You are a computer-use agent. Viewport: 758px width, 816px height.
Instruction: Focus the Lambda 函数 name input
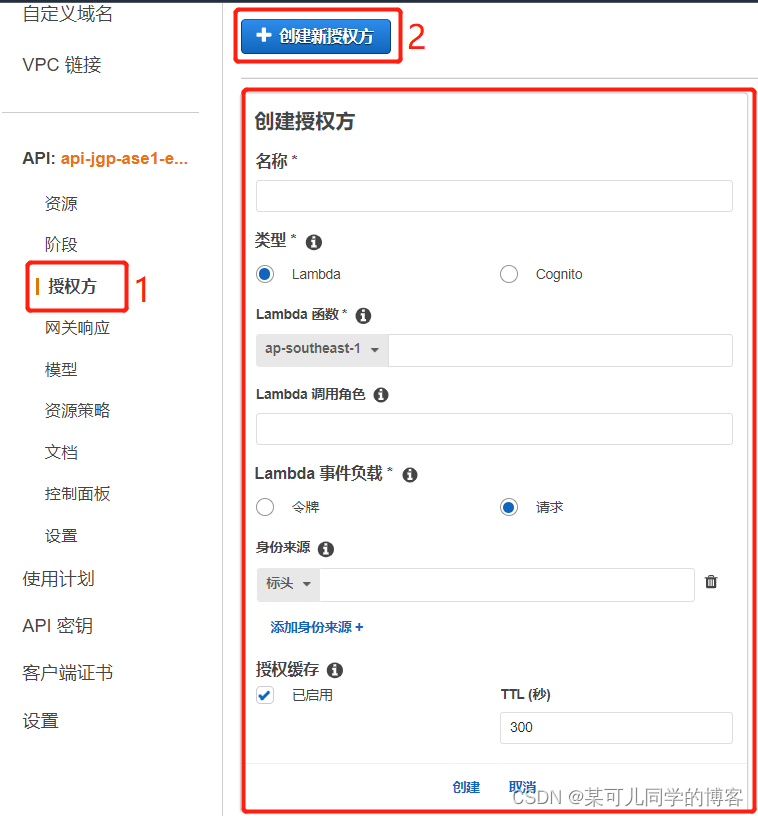pyautogui.click(x=560, y=350)
